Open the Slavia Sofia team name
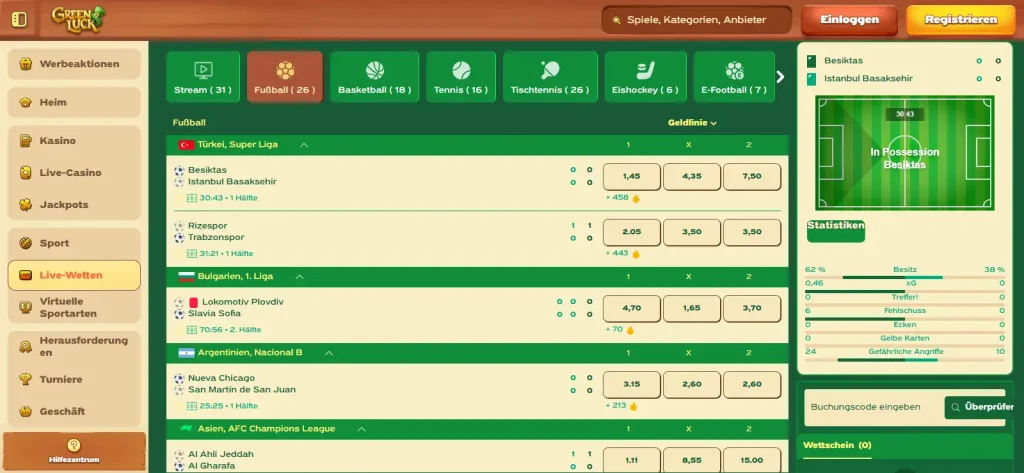The height and width of the screenshot is (473, 1024). point(214,314)
